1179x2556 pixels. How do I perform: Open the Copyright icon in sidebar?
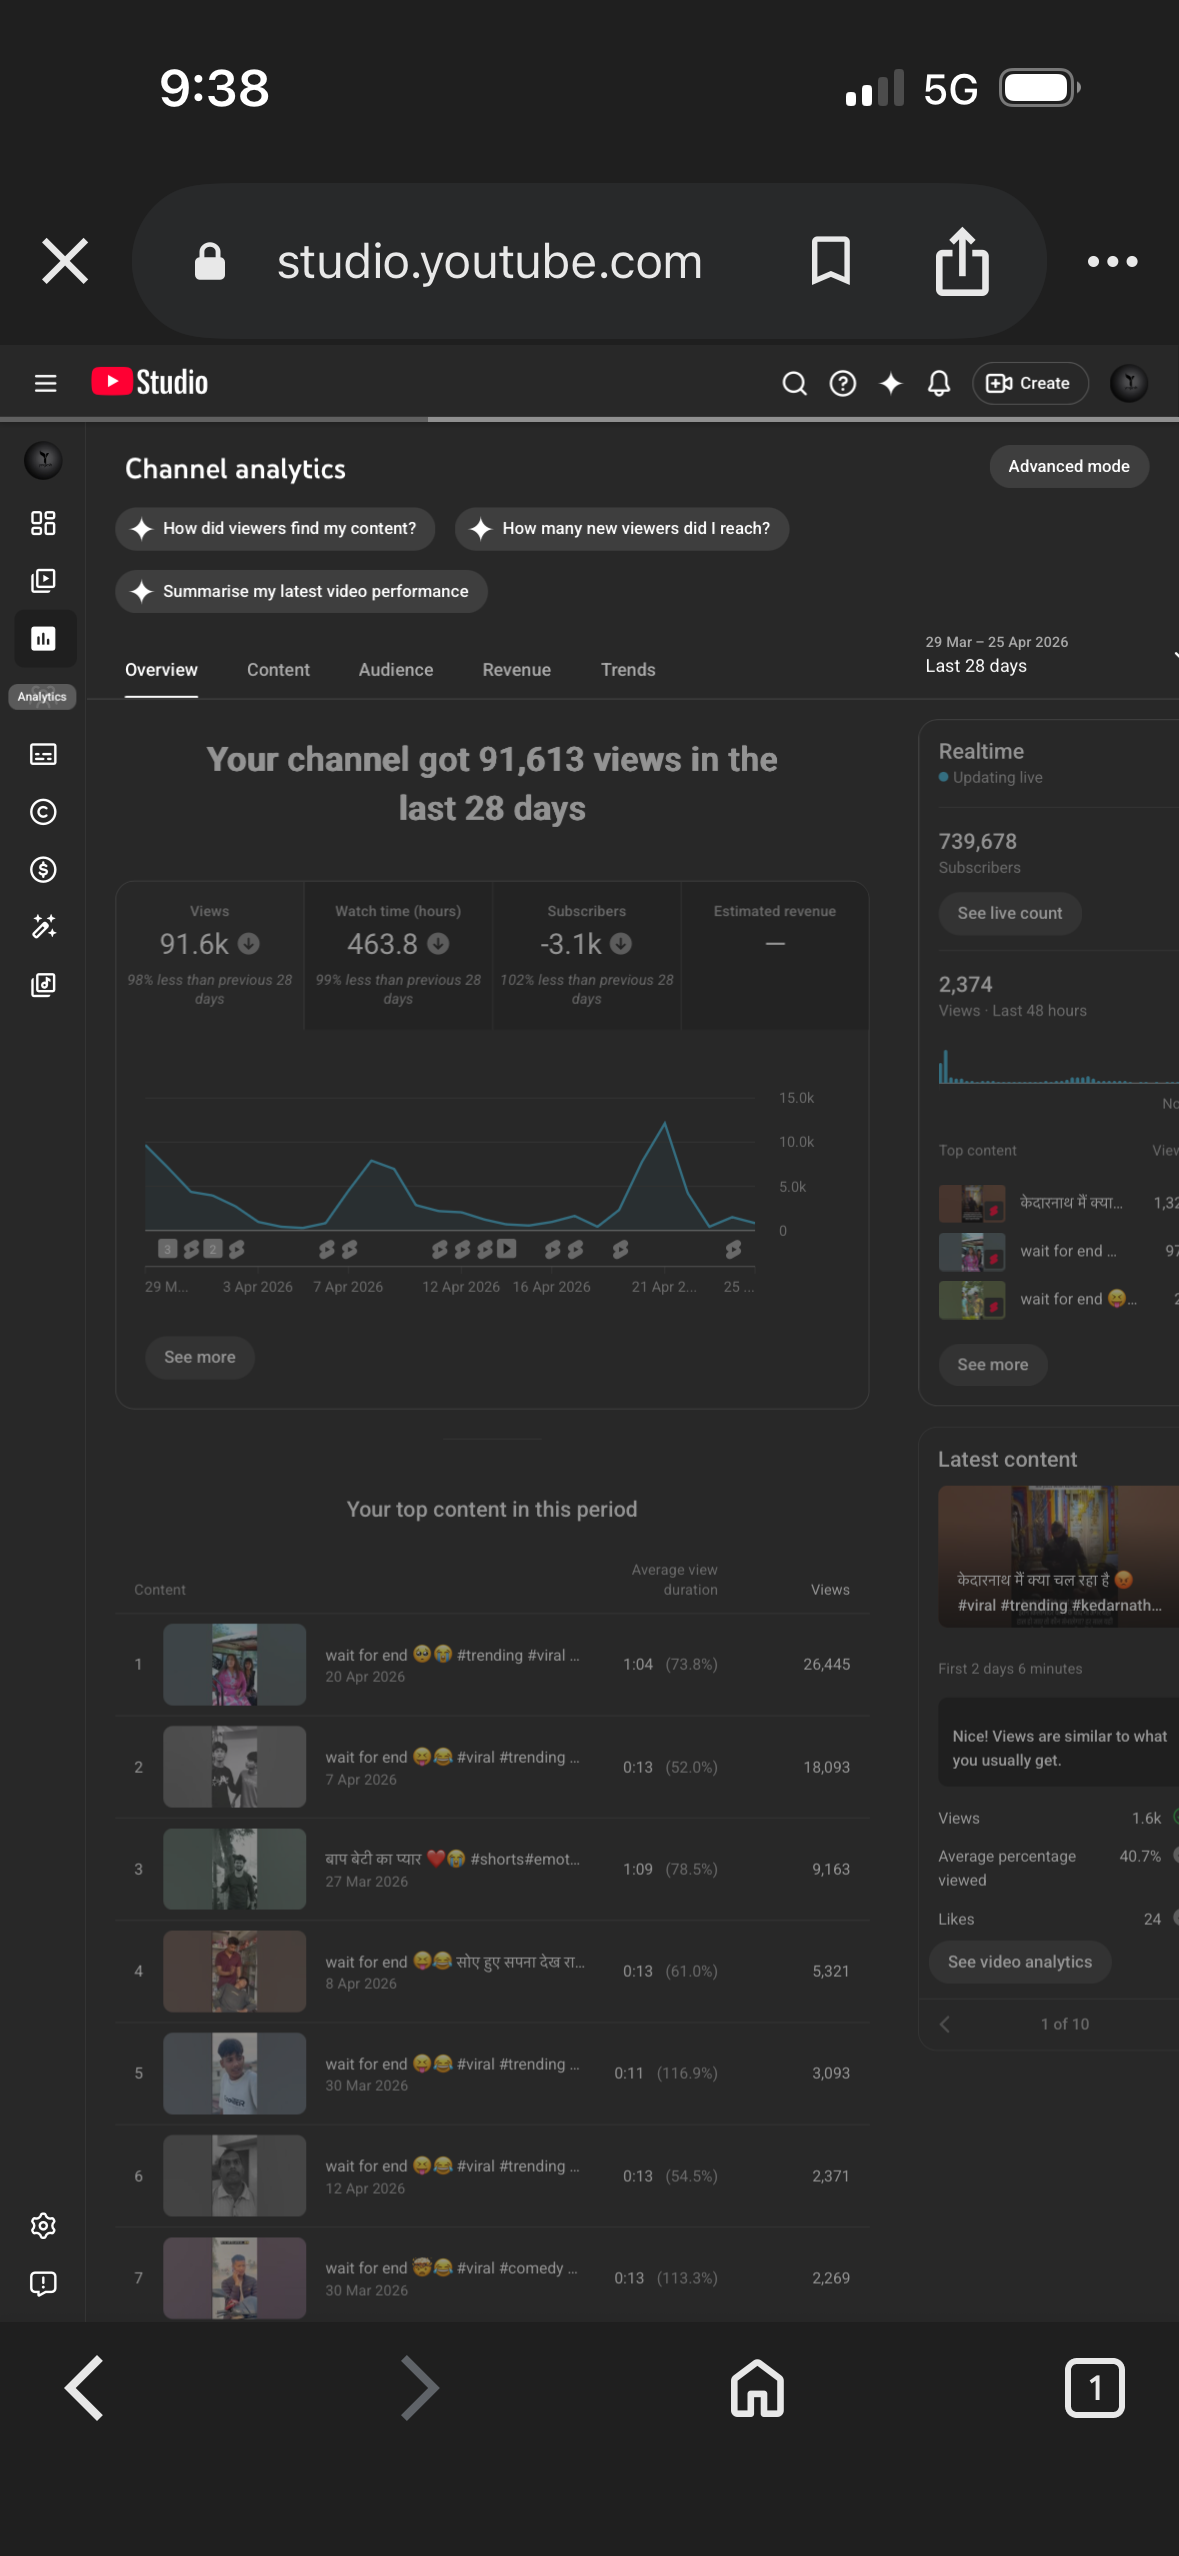43,812
